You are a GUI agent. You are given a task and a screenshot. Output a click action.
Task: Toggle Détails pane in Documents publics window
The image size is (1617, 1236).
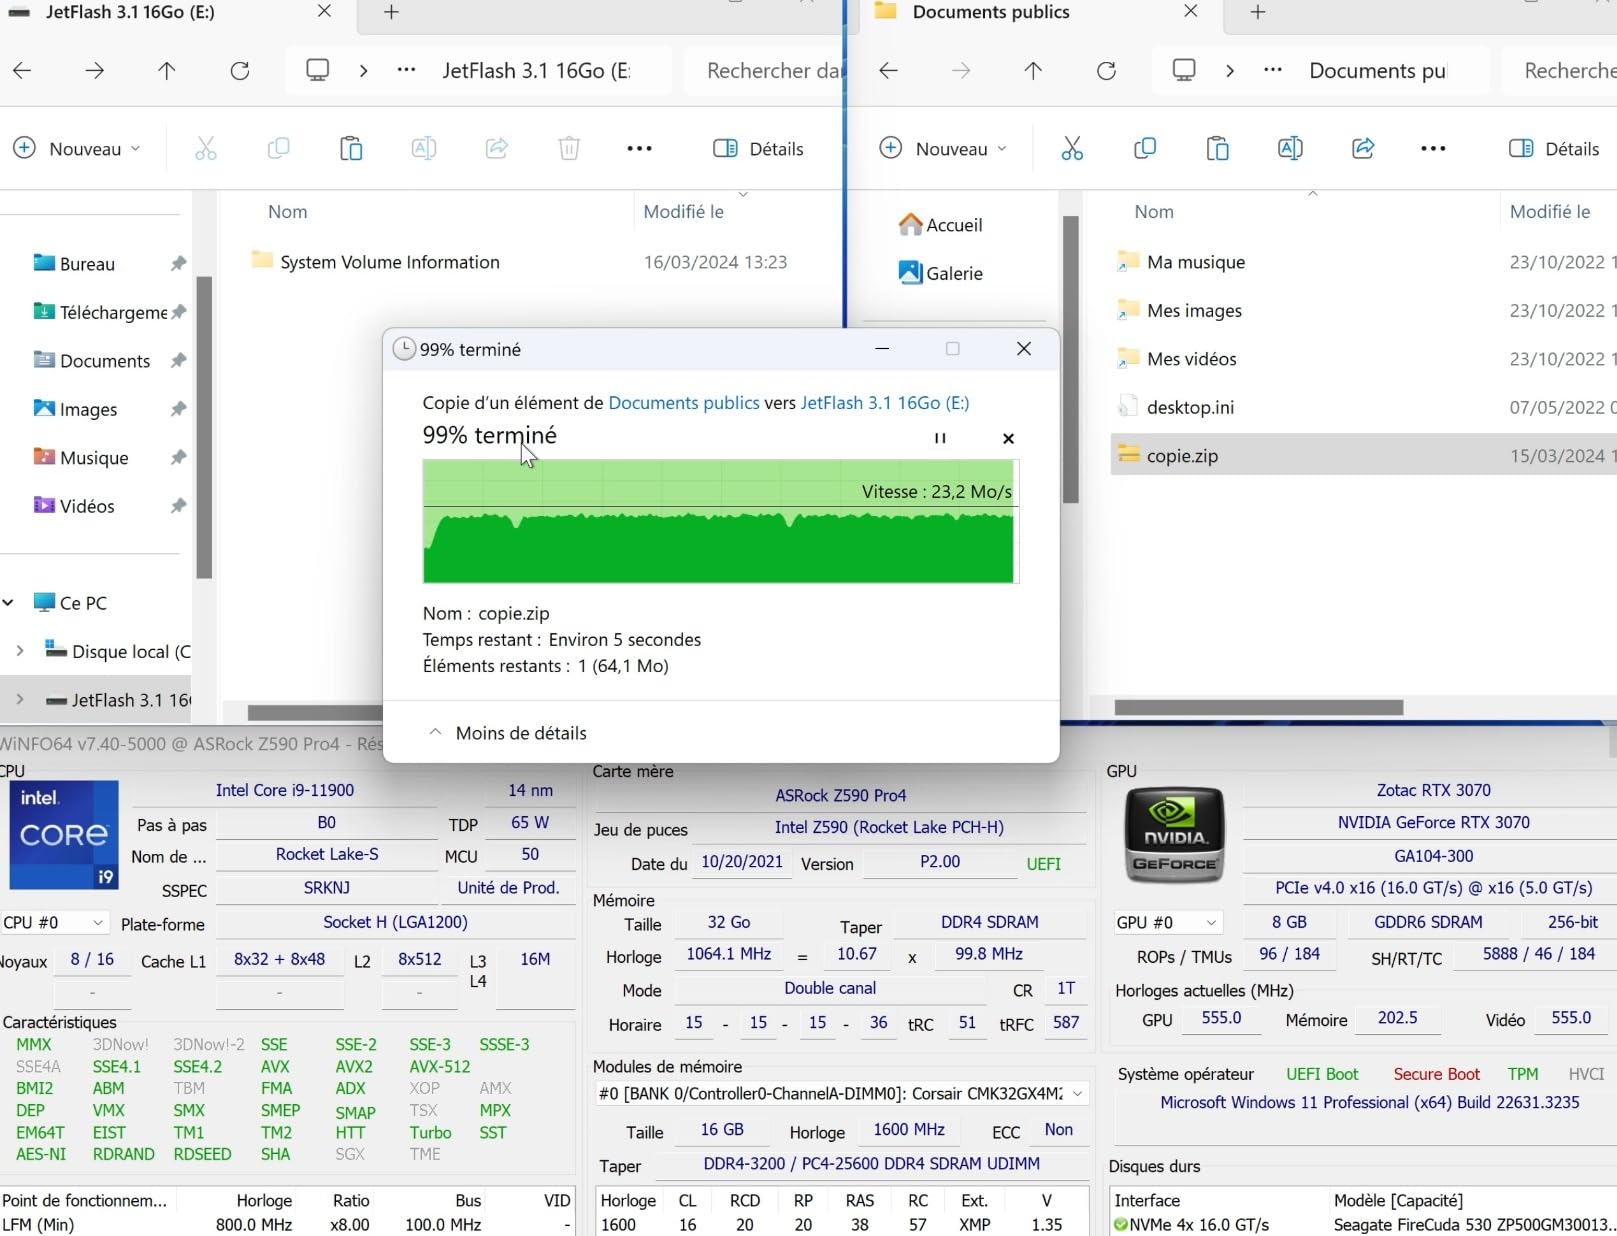[x=1554, y=149]
